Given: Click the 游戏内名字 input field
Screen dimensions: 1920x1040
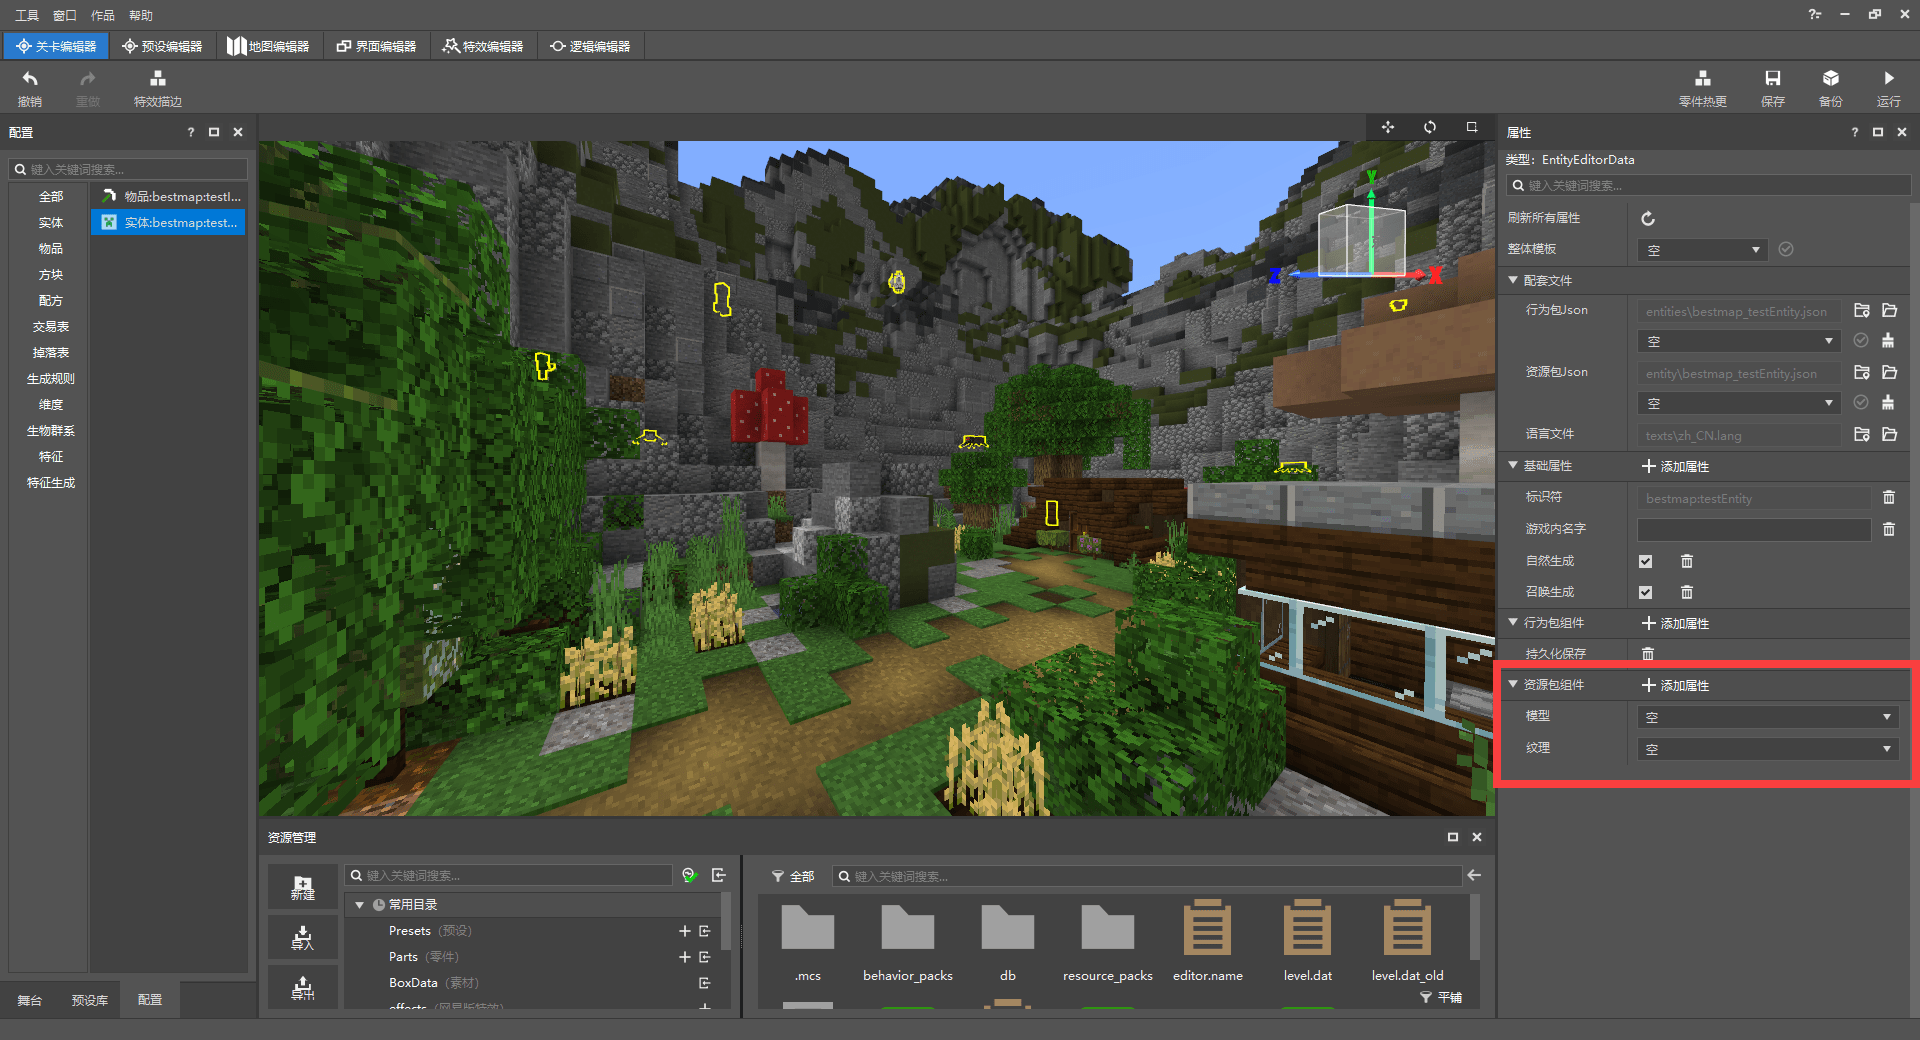Looking at the screenshot, I should point(1754,529).
